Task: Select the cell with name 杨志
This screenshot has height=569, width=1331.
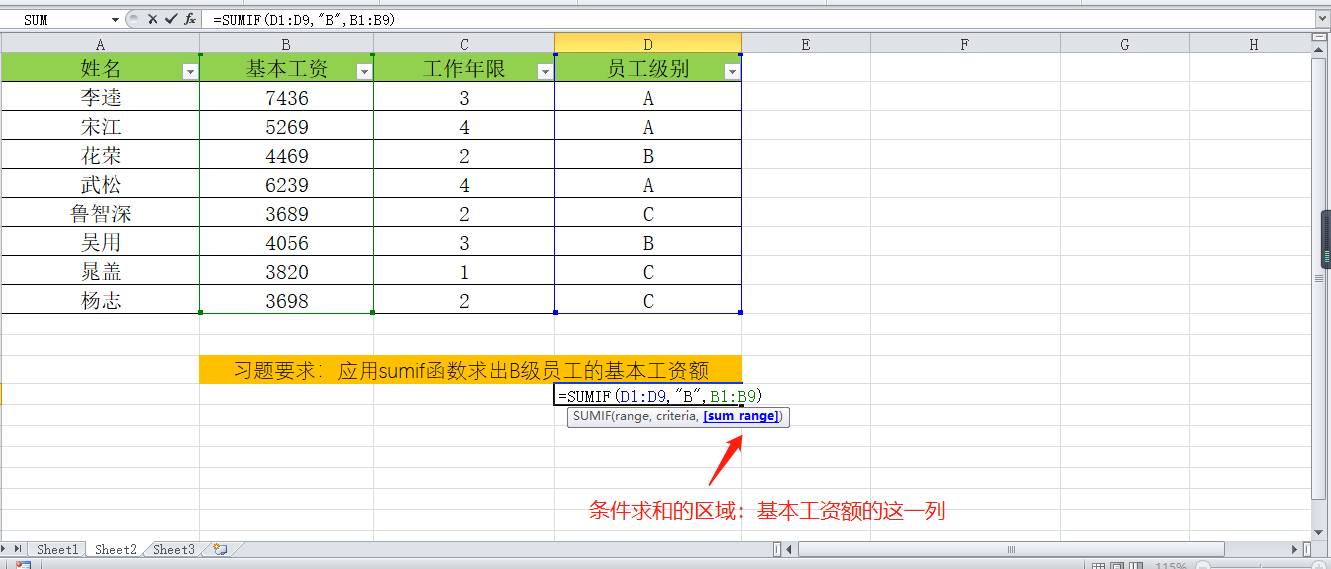Action: click(100, 300)
